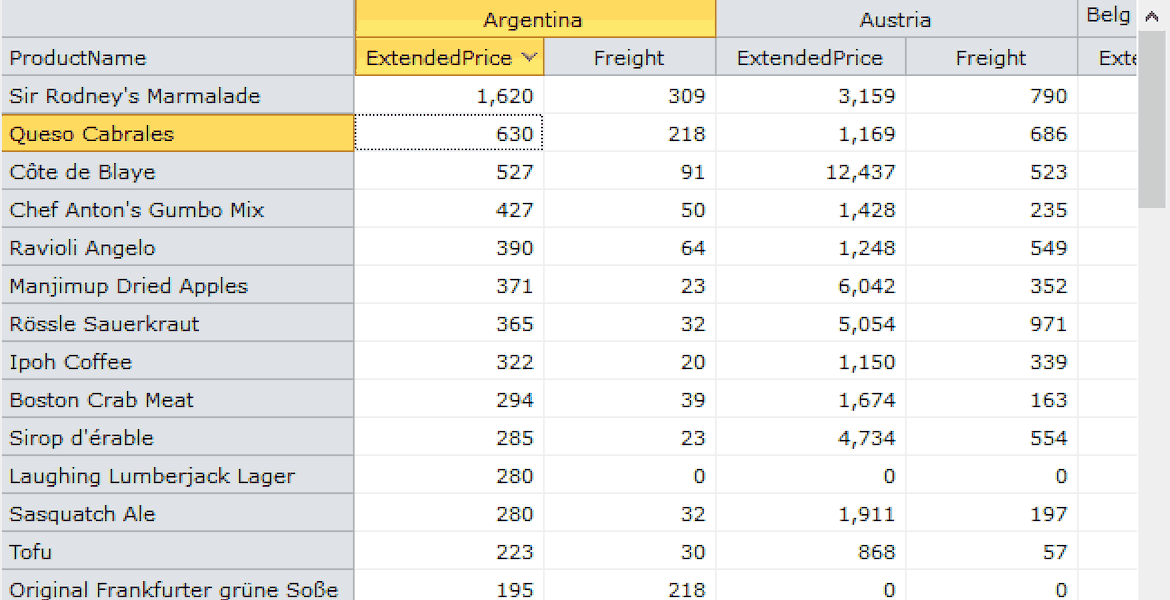Select the Queso Cabrales row header
The height and width of the screenshot is (600, 1170).
coord(178,134)
